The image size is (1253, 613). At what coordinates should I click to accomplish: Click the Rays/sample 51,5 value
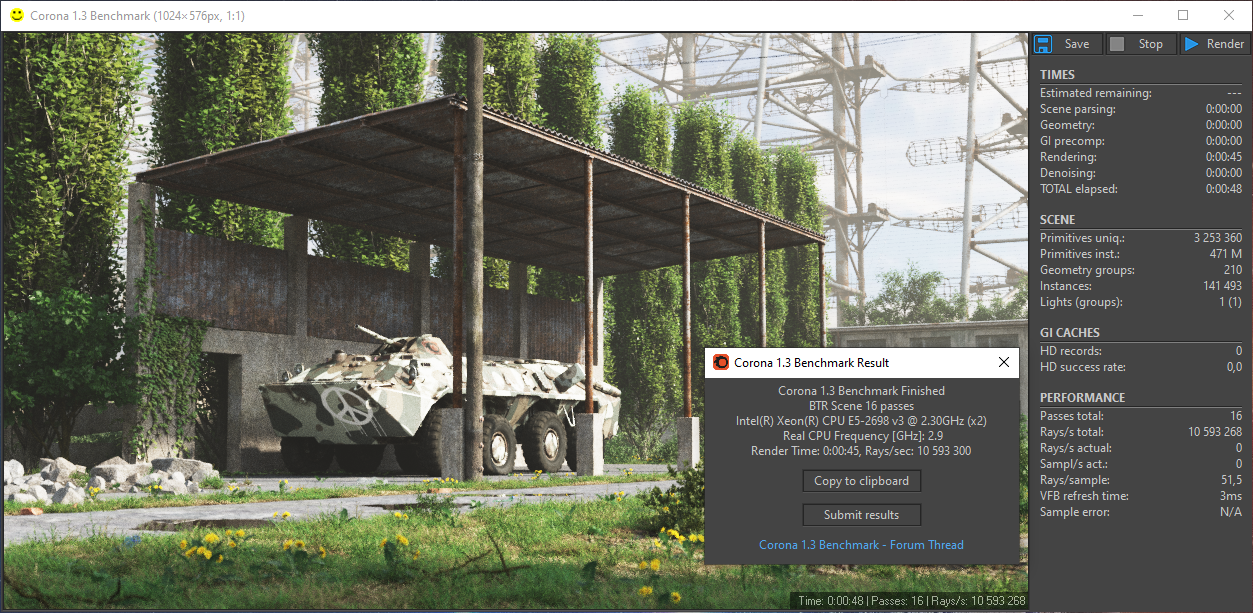tap(1232, 480)
